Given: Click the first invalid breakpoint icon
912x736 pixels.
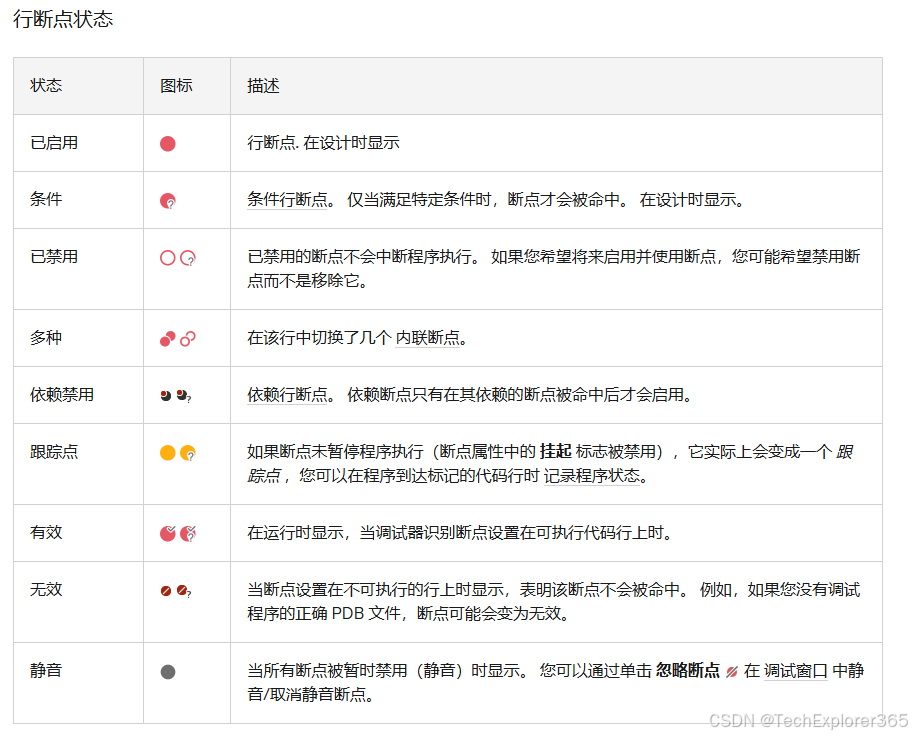Looking at the screenshot, I should (x=166, y=591).
